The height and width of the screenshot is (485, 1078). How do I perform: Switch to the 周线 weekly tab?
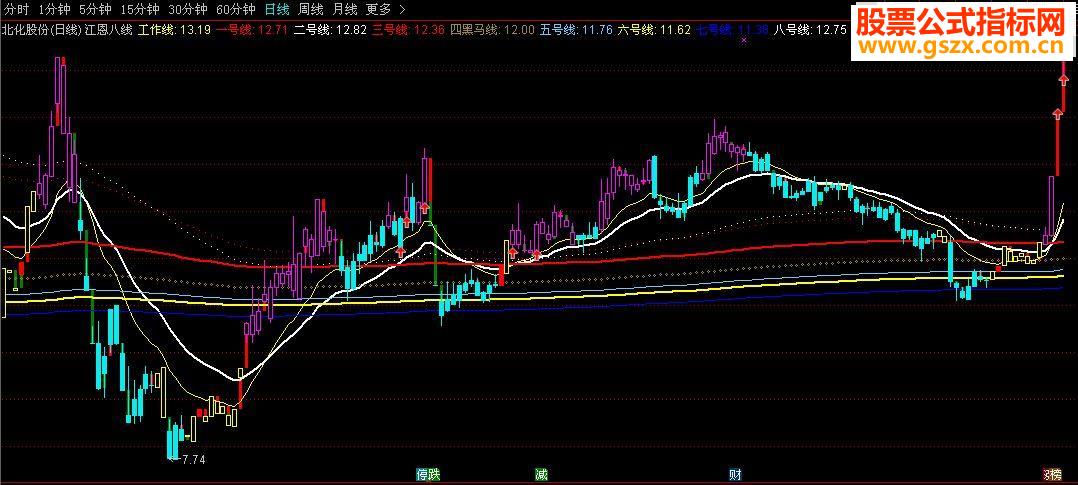[311, 10]
